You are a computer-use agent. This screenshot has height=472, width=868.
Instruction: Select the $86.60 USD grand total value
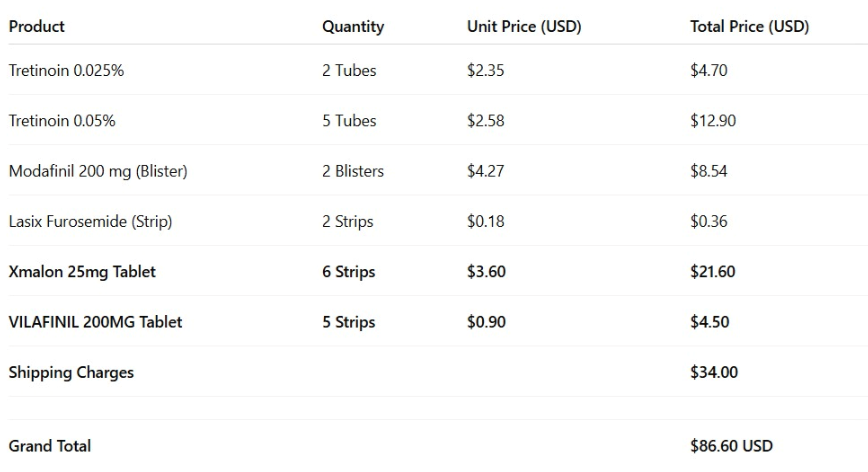coord(731,446)
